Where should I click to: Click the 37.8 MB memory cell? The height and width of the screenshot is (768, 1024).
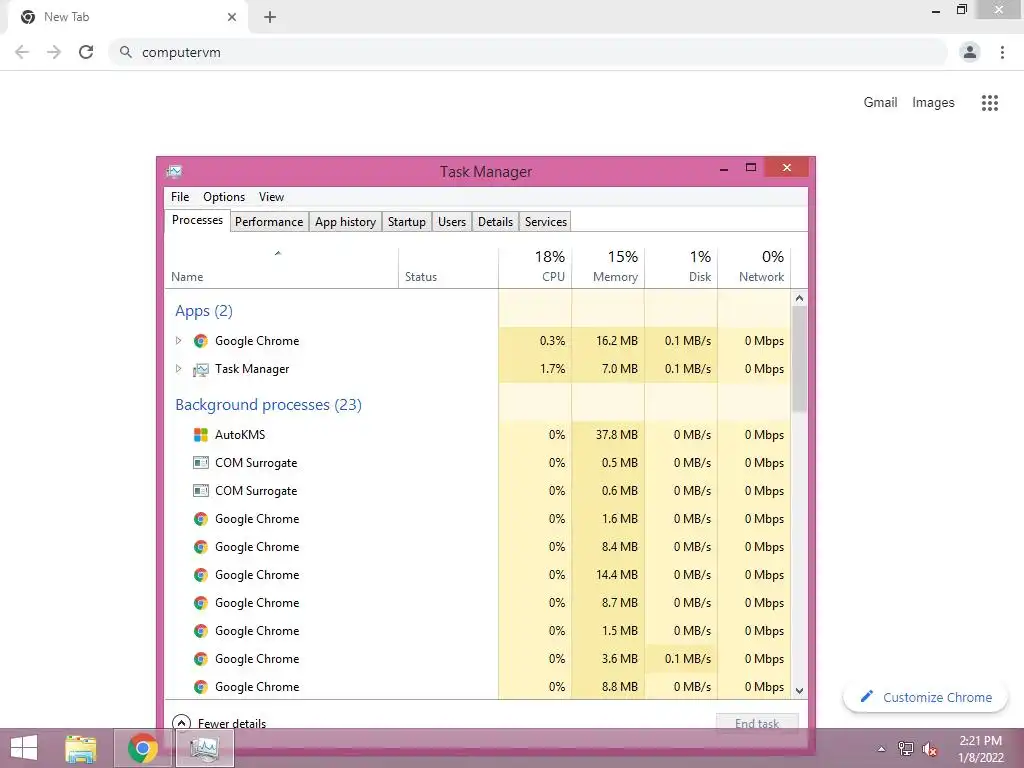[x=608, y=435]
